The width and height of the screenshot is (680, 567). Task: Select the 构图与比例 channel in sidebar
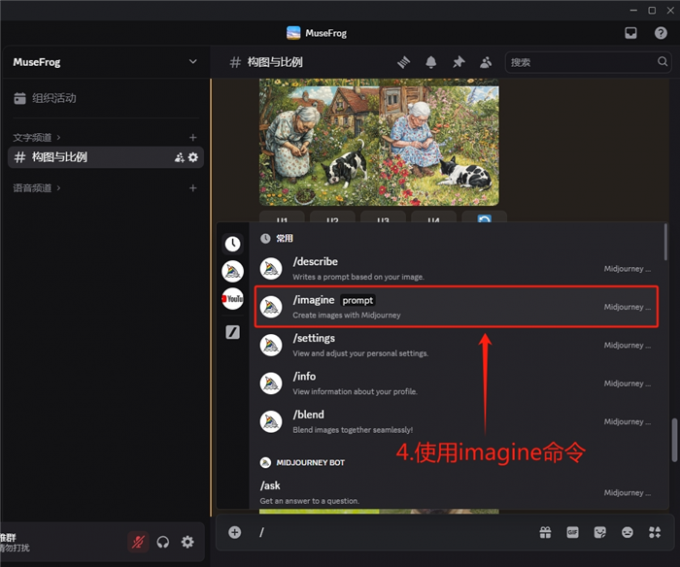[x=105, y=157]
